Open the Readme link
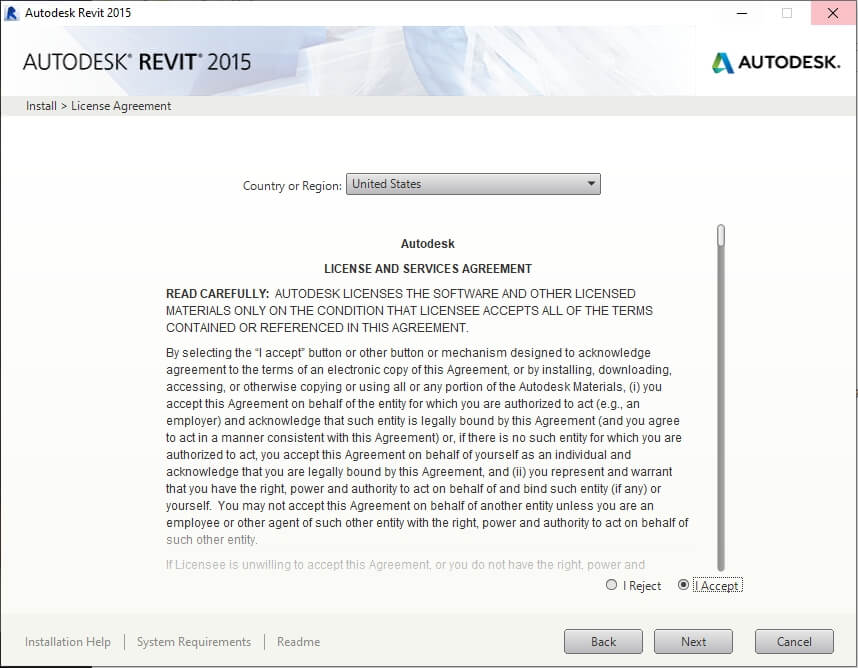The width and height of the screenshot is (858, 668). [298, 642]
